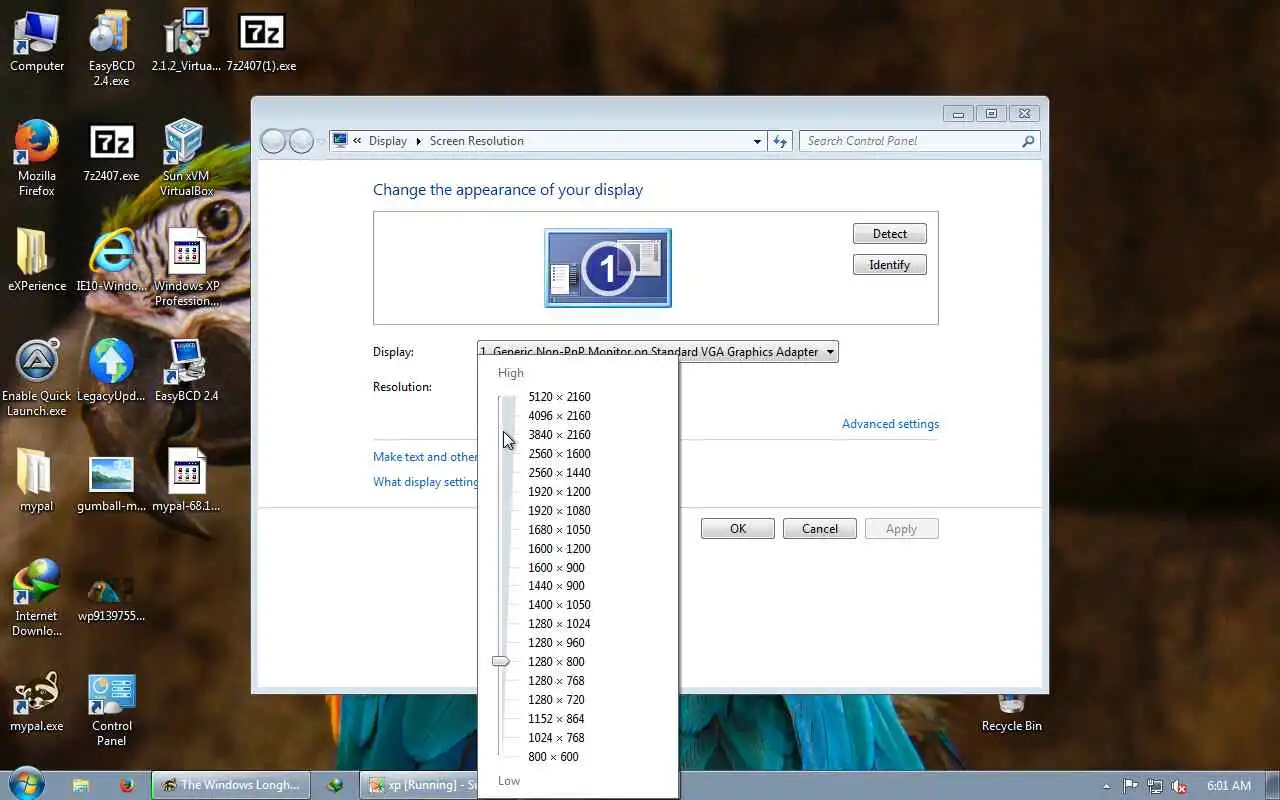Click the Action Center flag tray icon
This screenshot has width=1280, height=800.
(x=1131, y=786)
